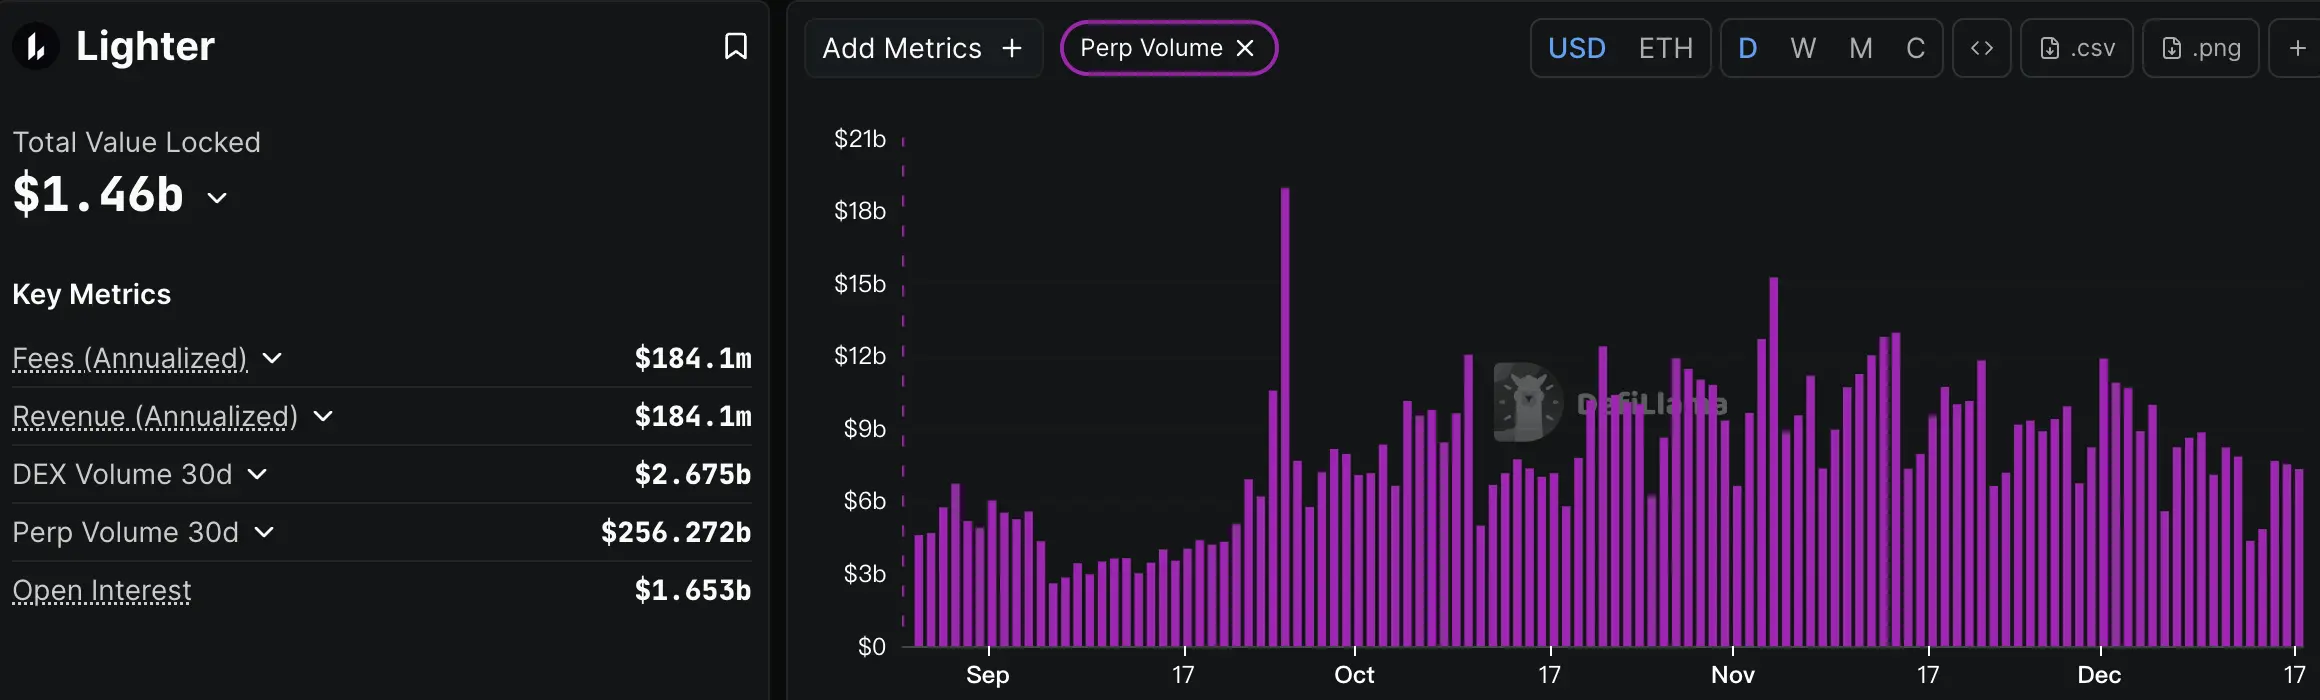Viewport: 2320px width, 700px height.
Task: Expand Fees (Annualized) details
Action: click(x=272, y=358)
